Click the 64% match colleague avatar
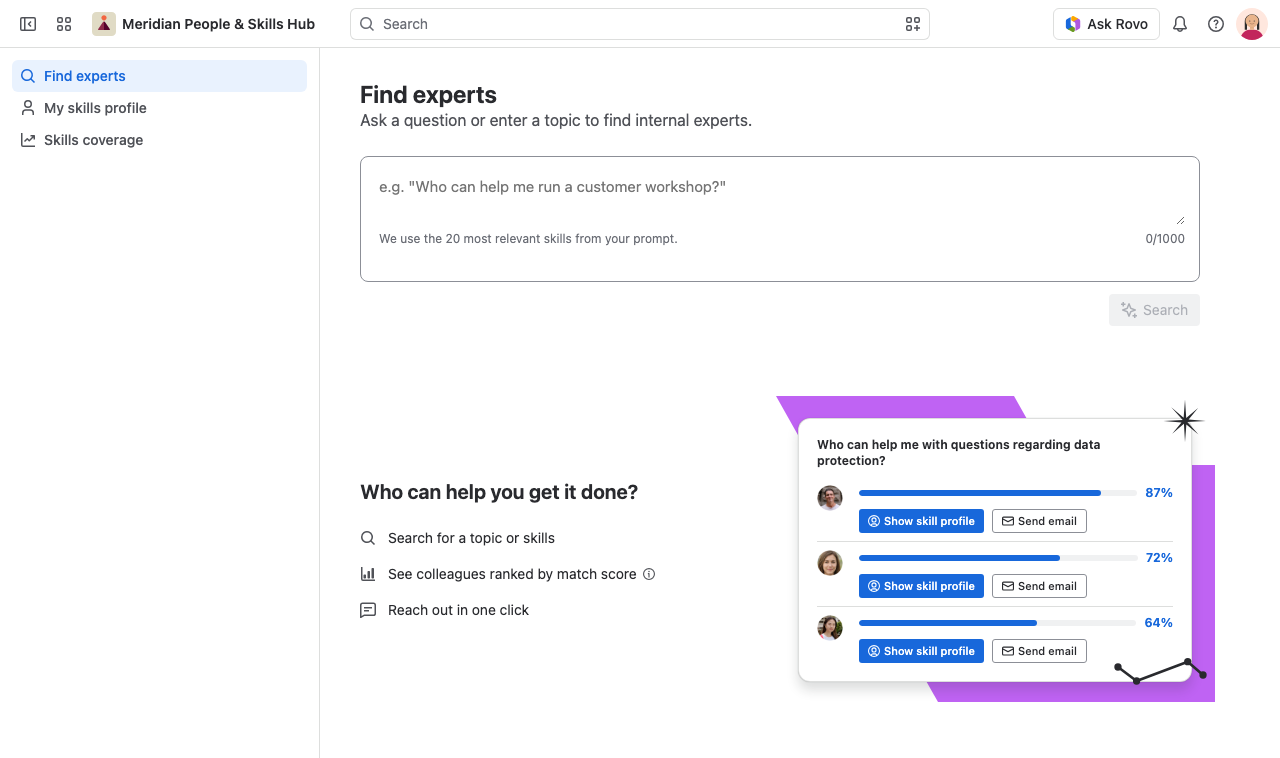 [x=830, y=628]
